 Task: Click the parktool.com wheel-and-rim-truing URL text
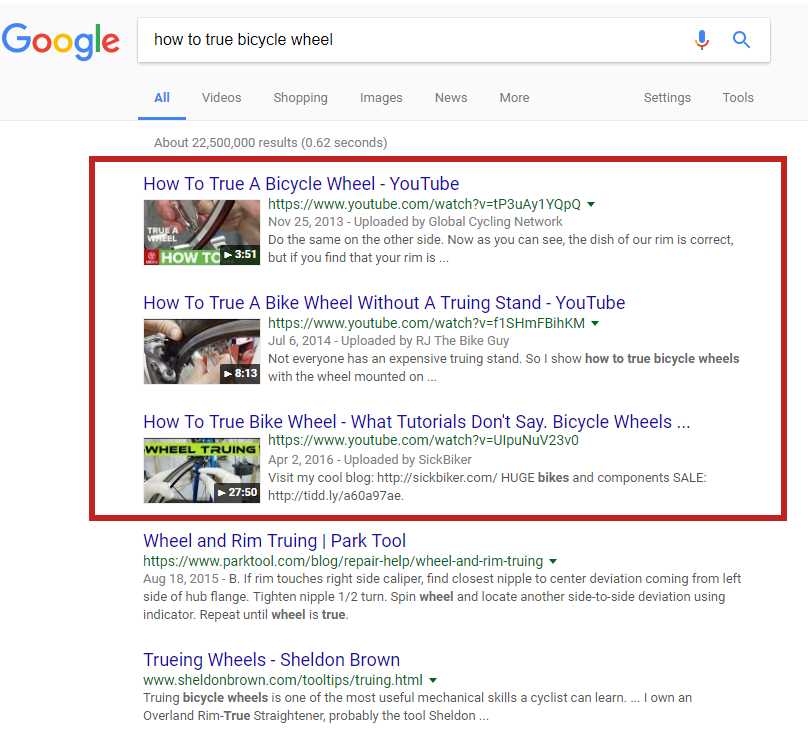pos(343,561)
